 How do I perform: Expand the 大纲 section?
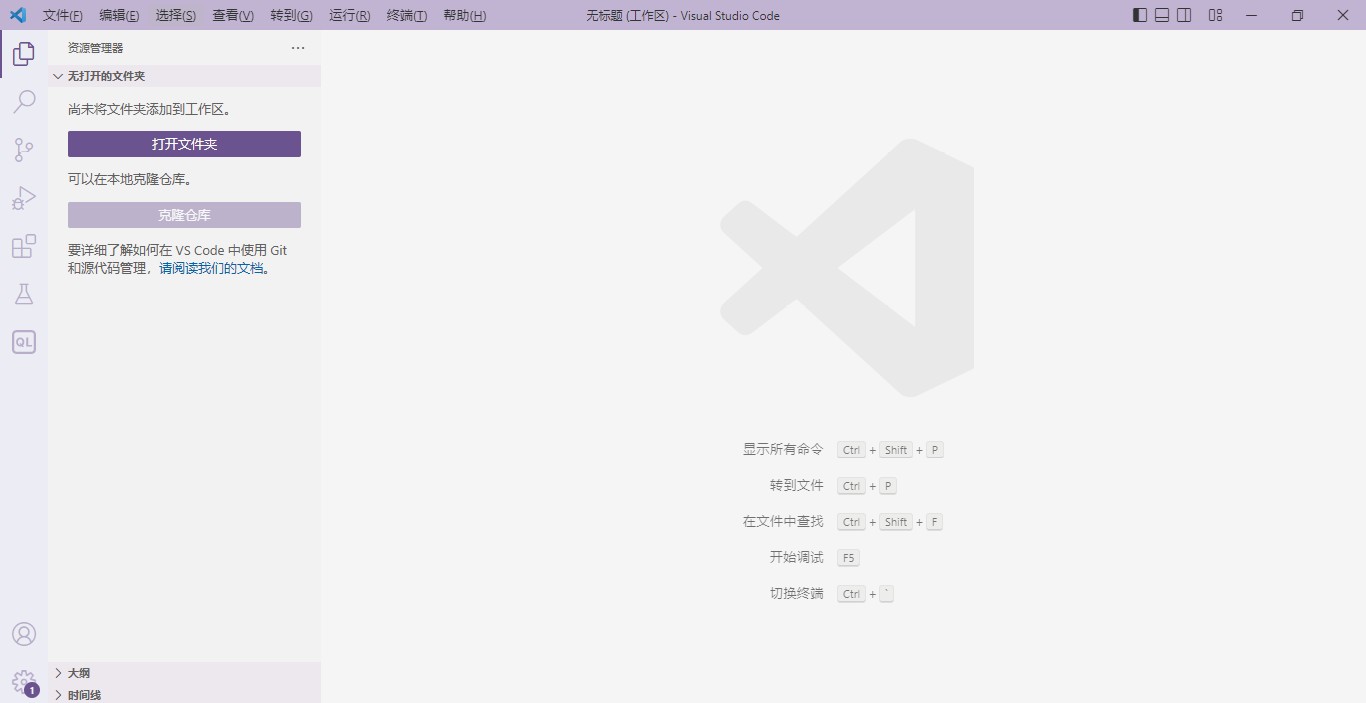point(184,673)
